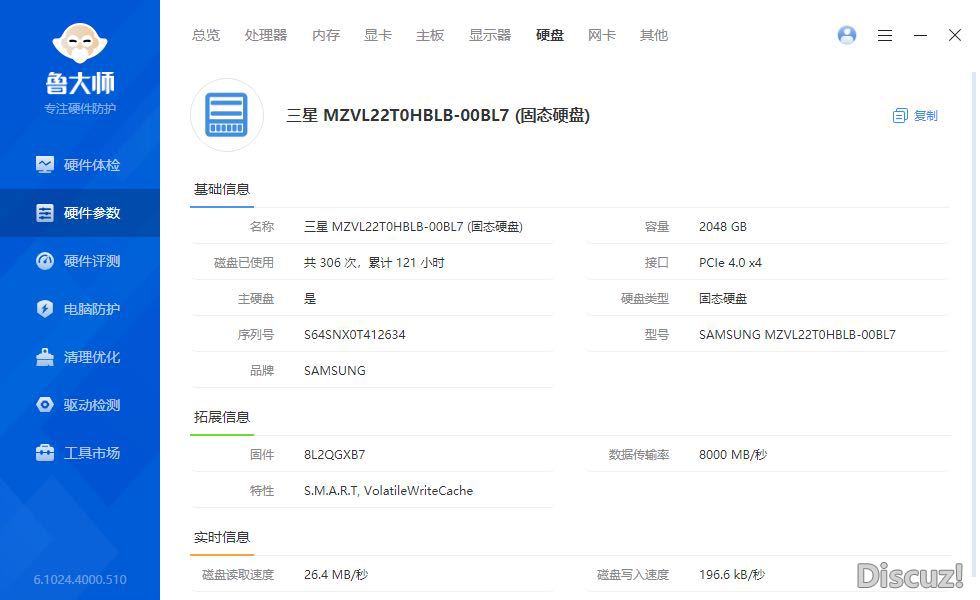The image size is (980, 600).
Task: Click the interface value PCIe 4.0 x4
Action: pyautogui.click(x=730, y=262)
